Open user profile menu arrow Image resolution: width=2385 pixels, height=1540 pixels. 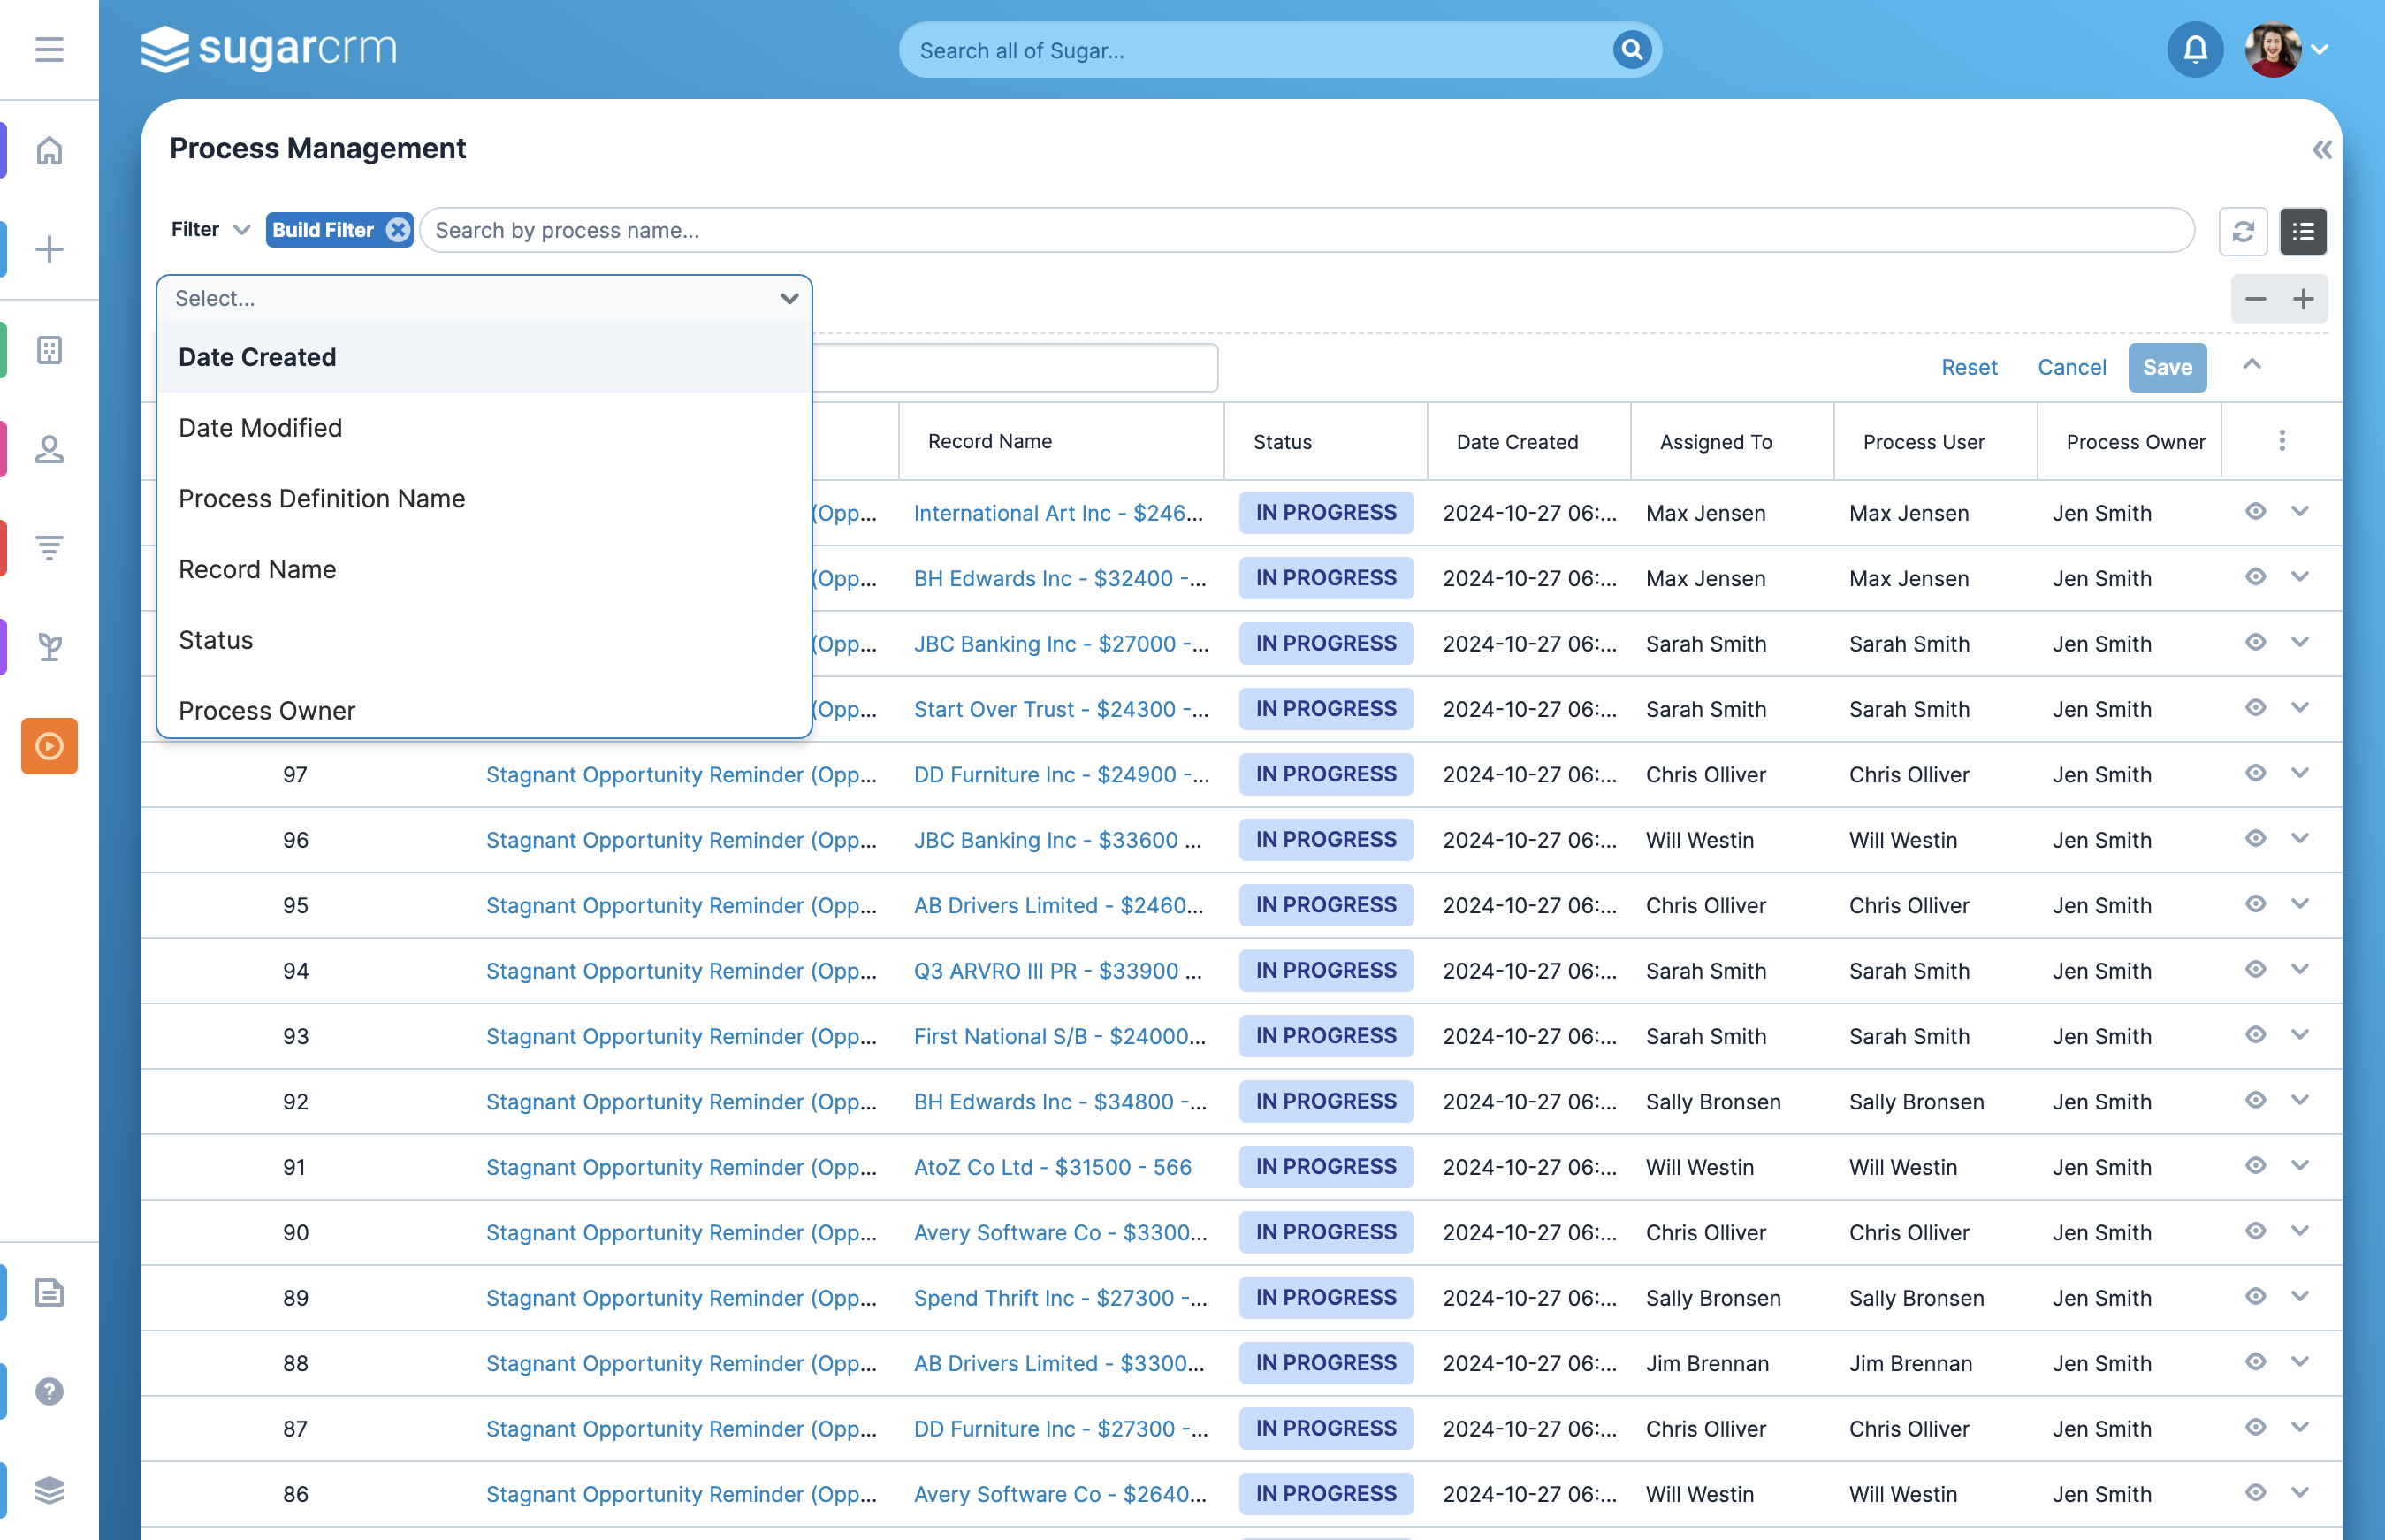pyautogui.click(x=2319, y=49)
